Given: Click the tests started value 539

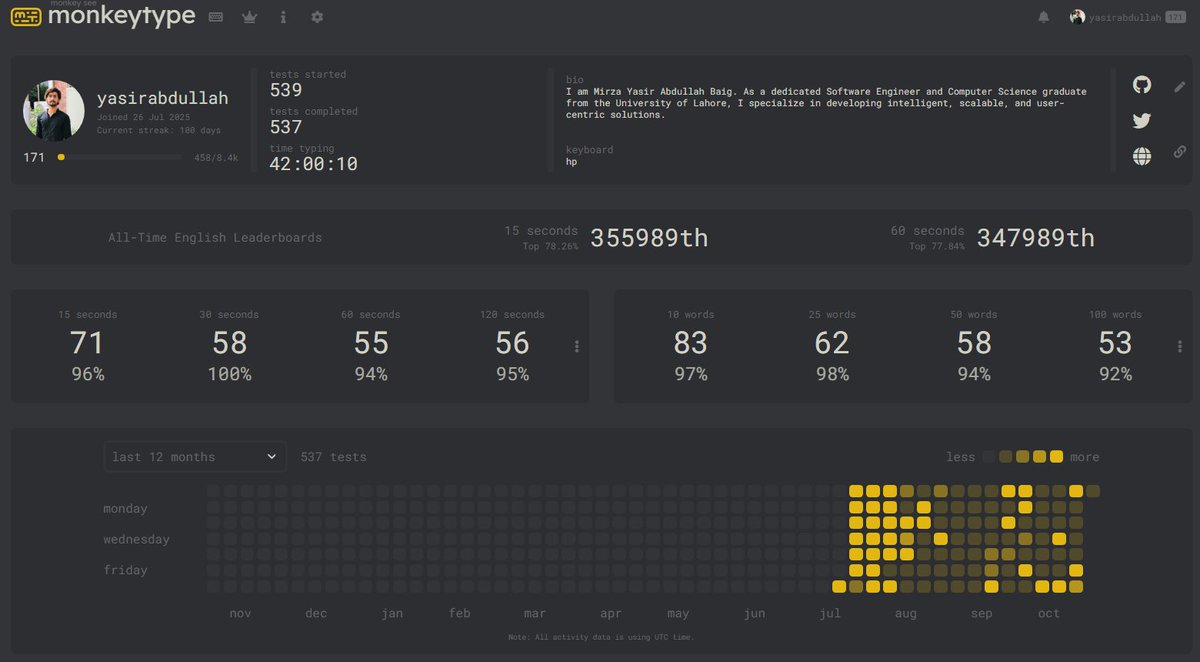Looking at the screenshot, I should [x=286, y=90].
